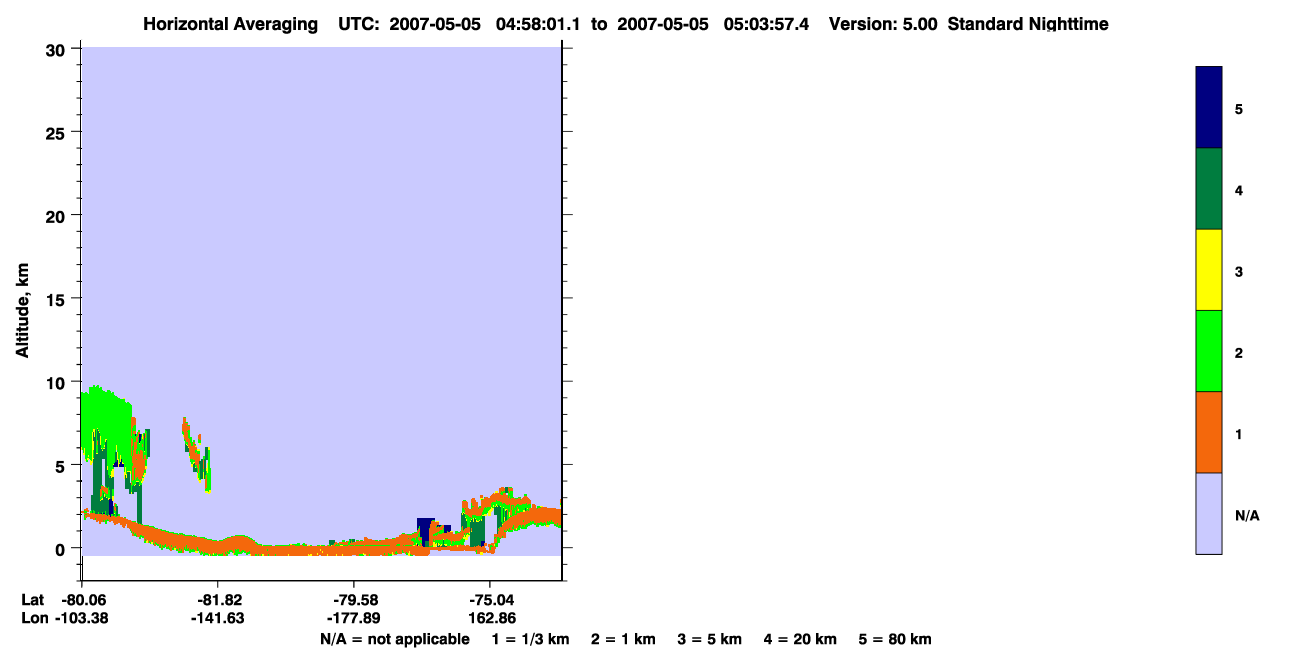Click the 'Standard Nighttime' text
Screen dimensions: 1300x667
point(1028,24)
